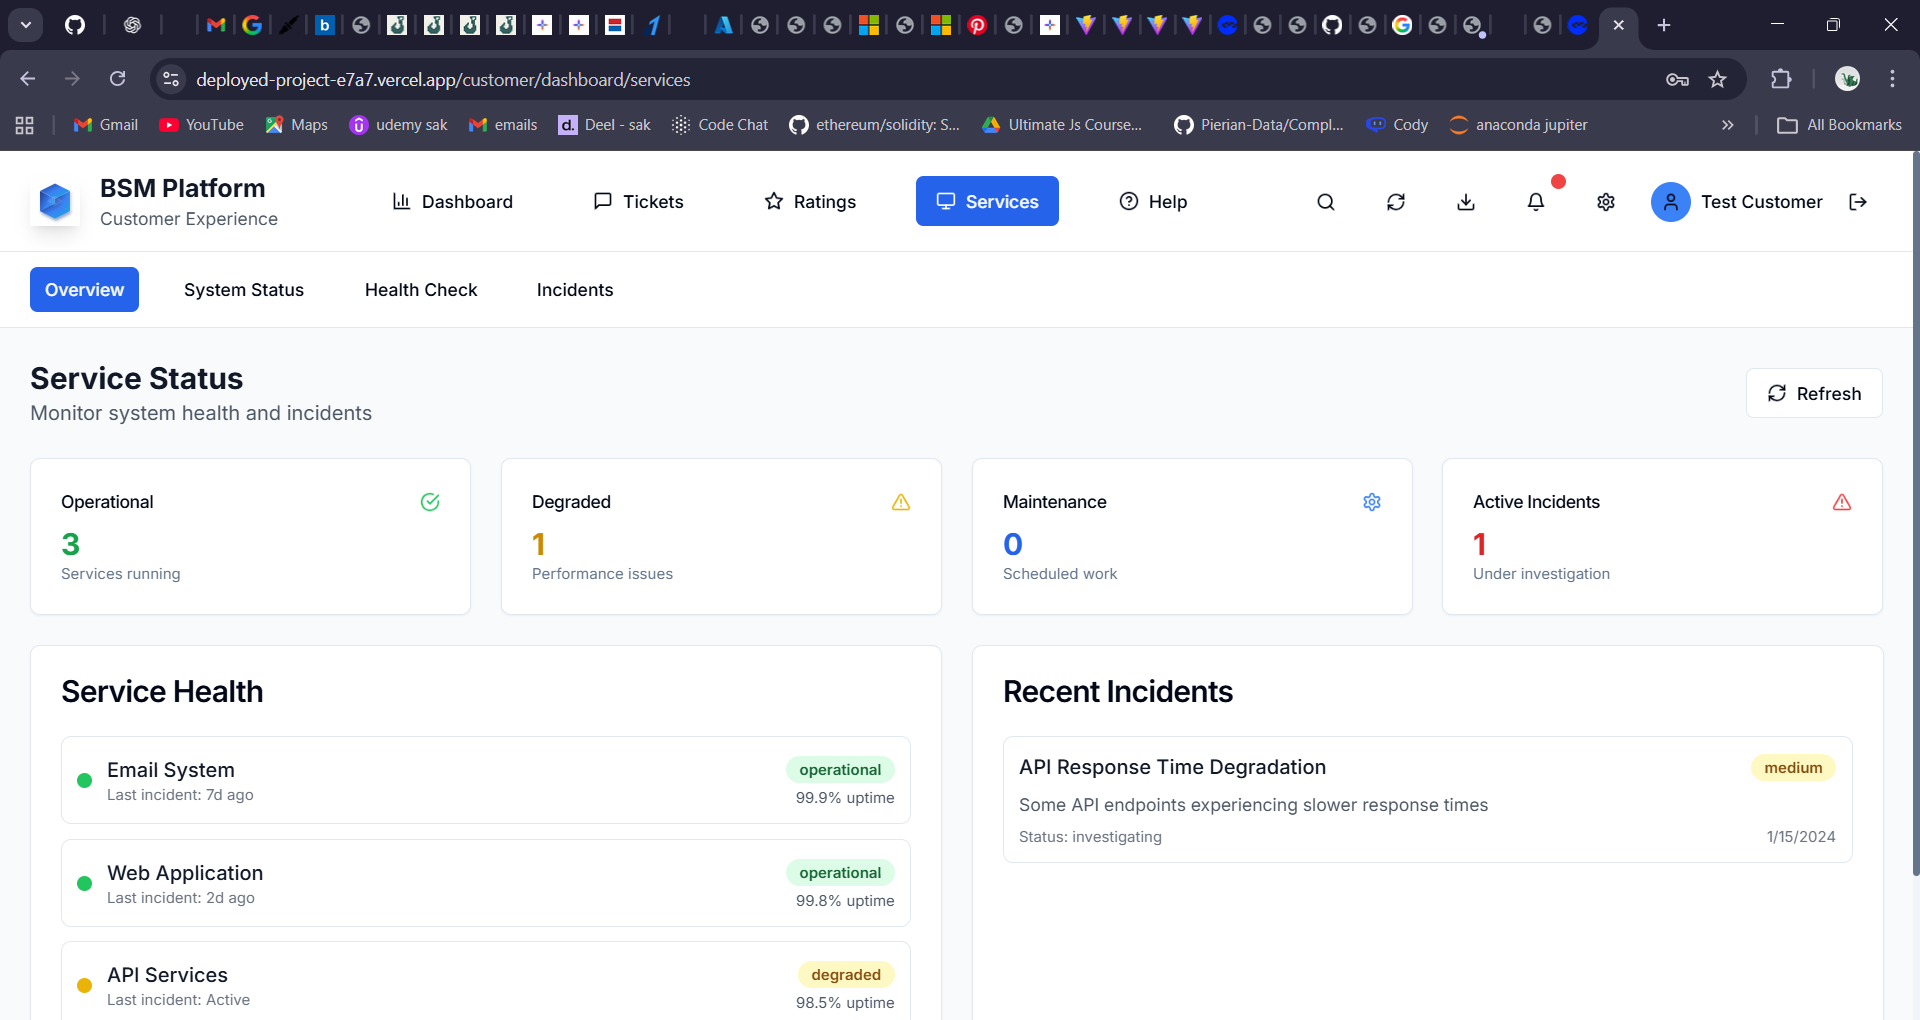Open the Dashboard nav item
Viewport: 1920px width, 1020px height.
452,202
